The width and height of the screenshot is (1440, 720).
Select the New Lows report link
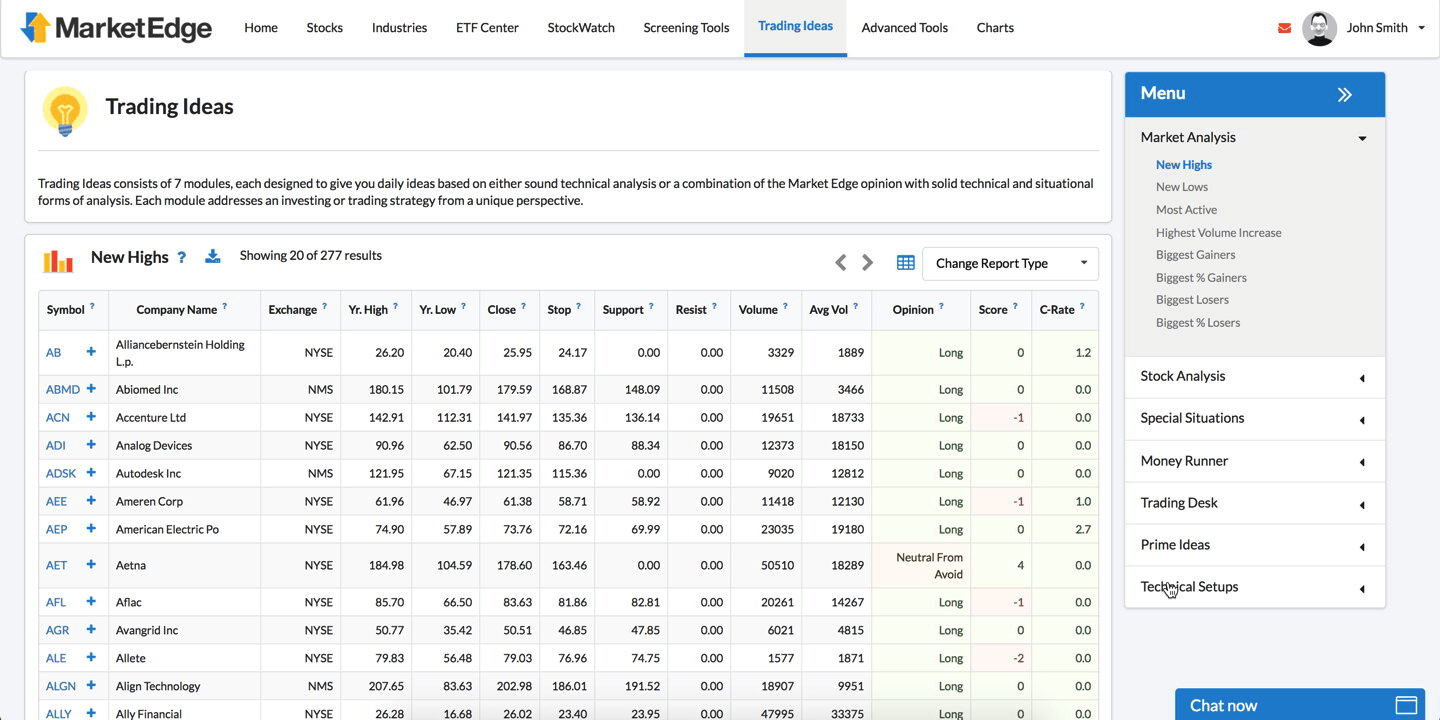1182,187
